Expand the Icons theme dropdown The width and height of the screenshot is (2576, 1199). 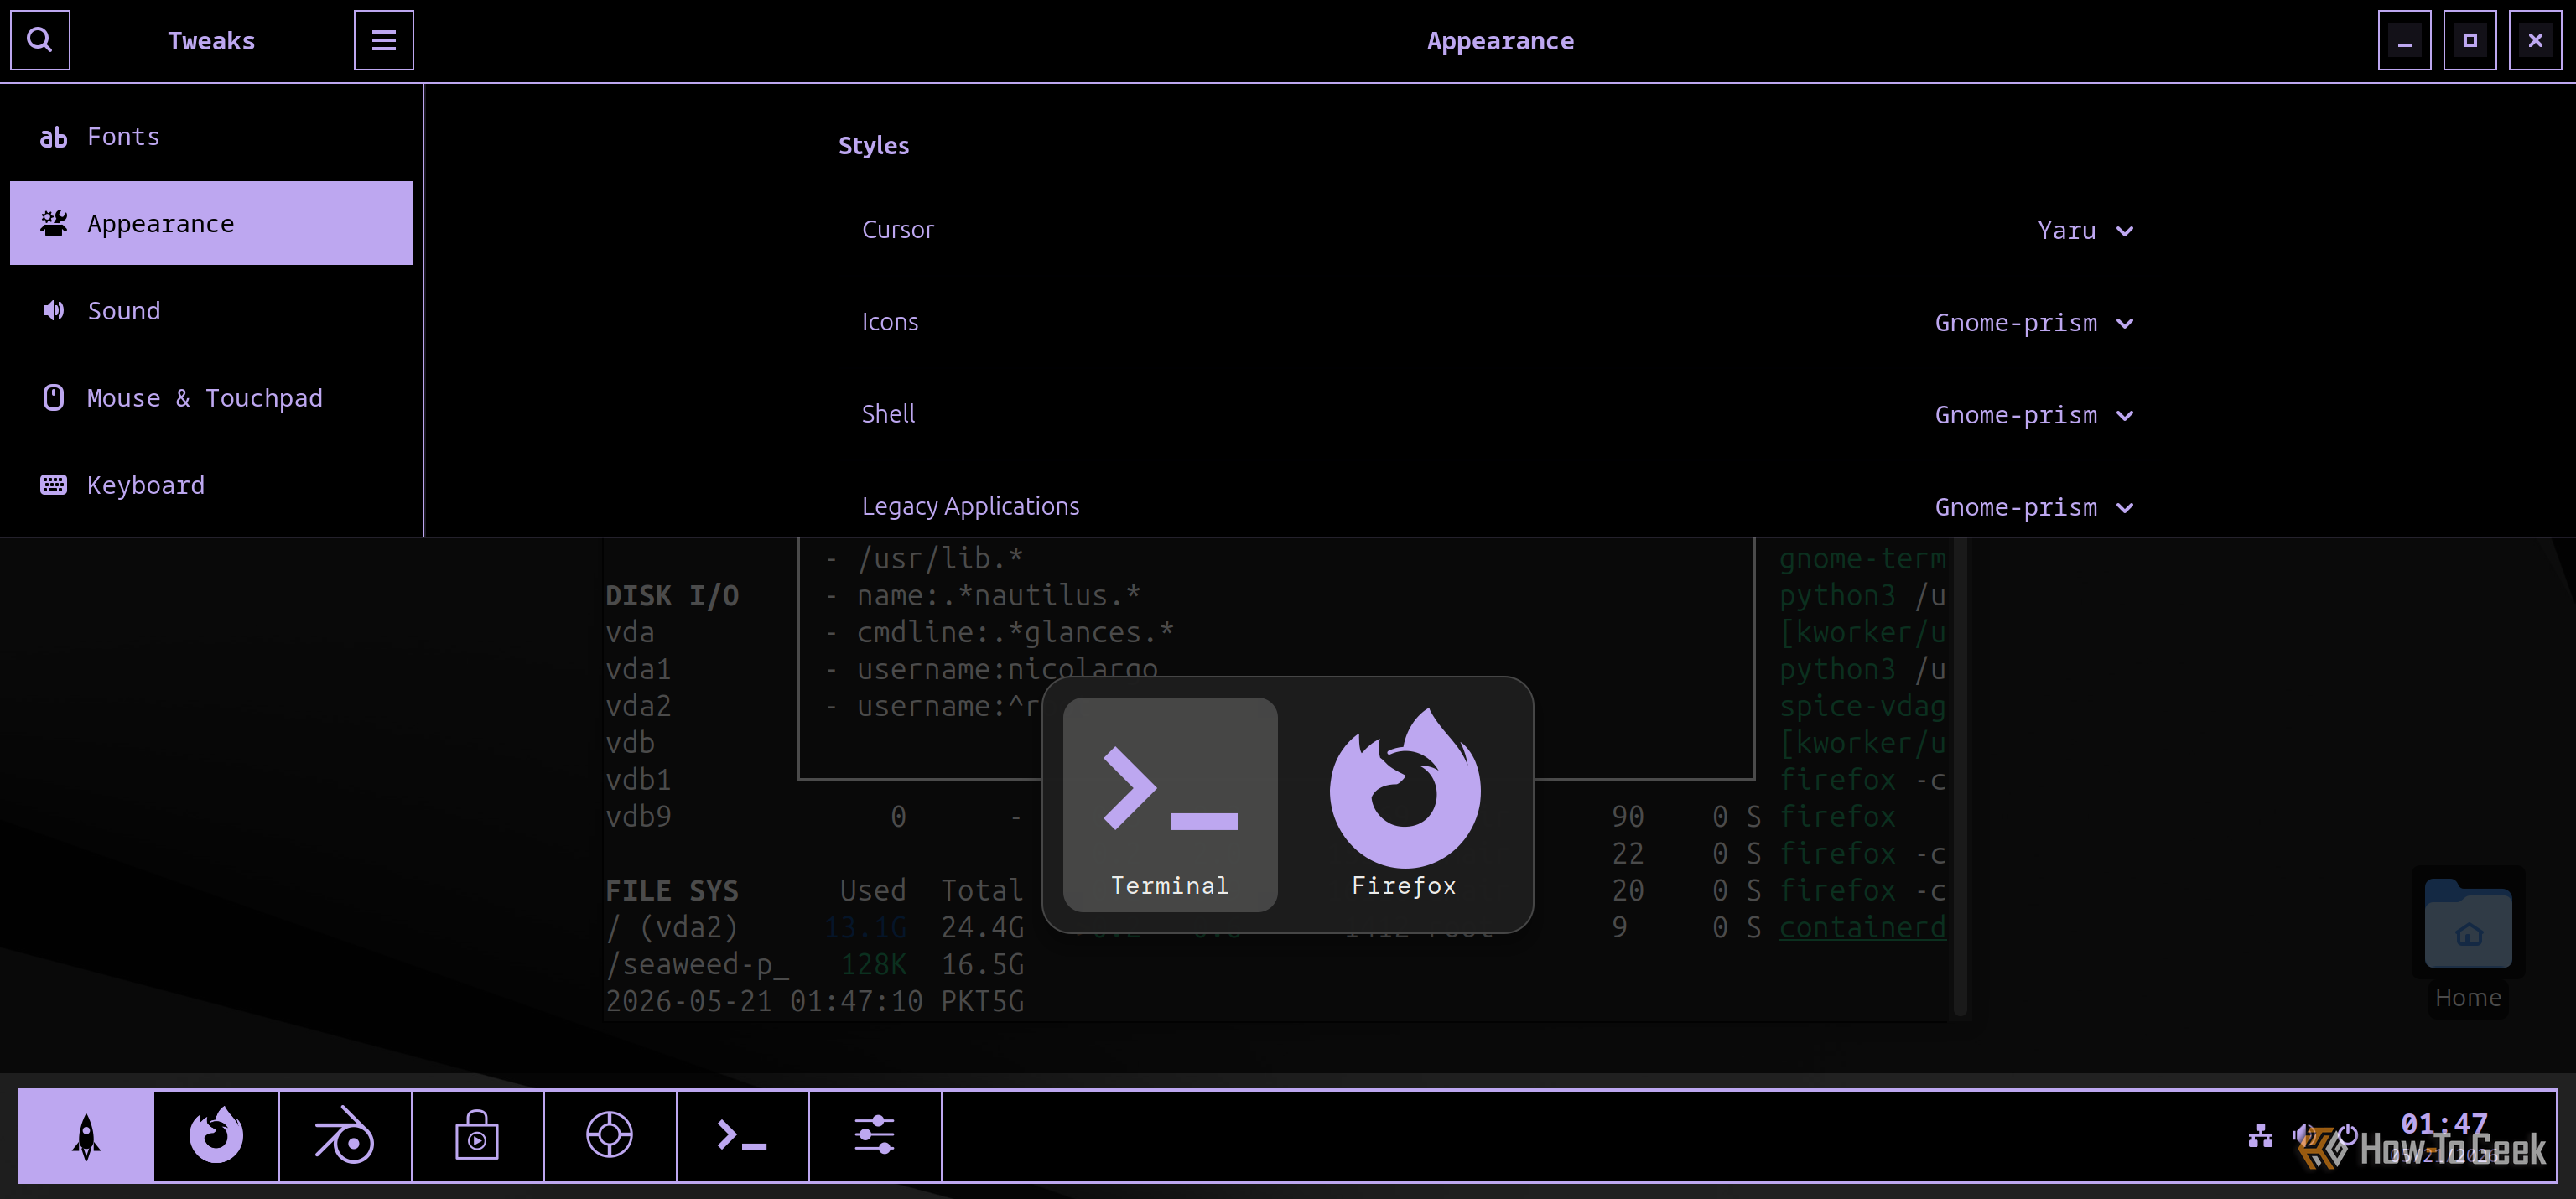2034,323
